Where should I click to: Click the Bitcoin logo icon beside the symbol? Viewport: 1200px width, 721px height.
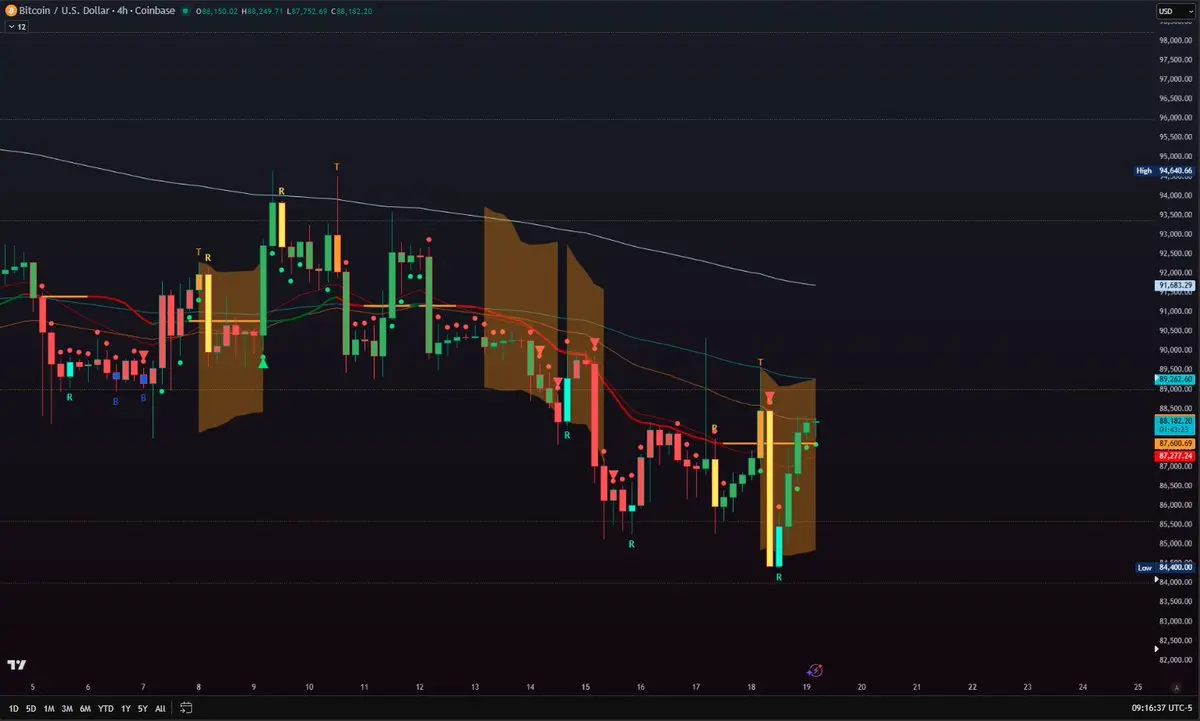11,11
